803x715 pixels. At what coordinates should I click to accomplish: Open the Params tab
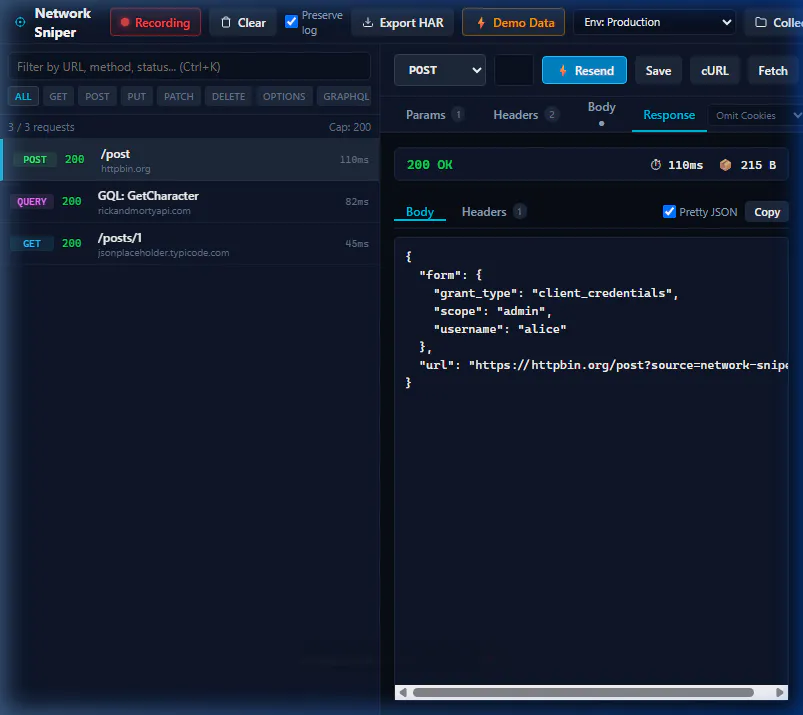434,115
